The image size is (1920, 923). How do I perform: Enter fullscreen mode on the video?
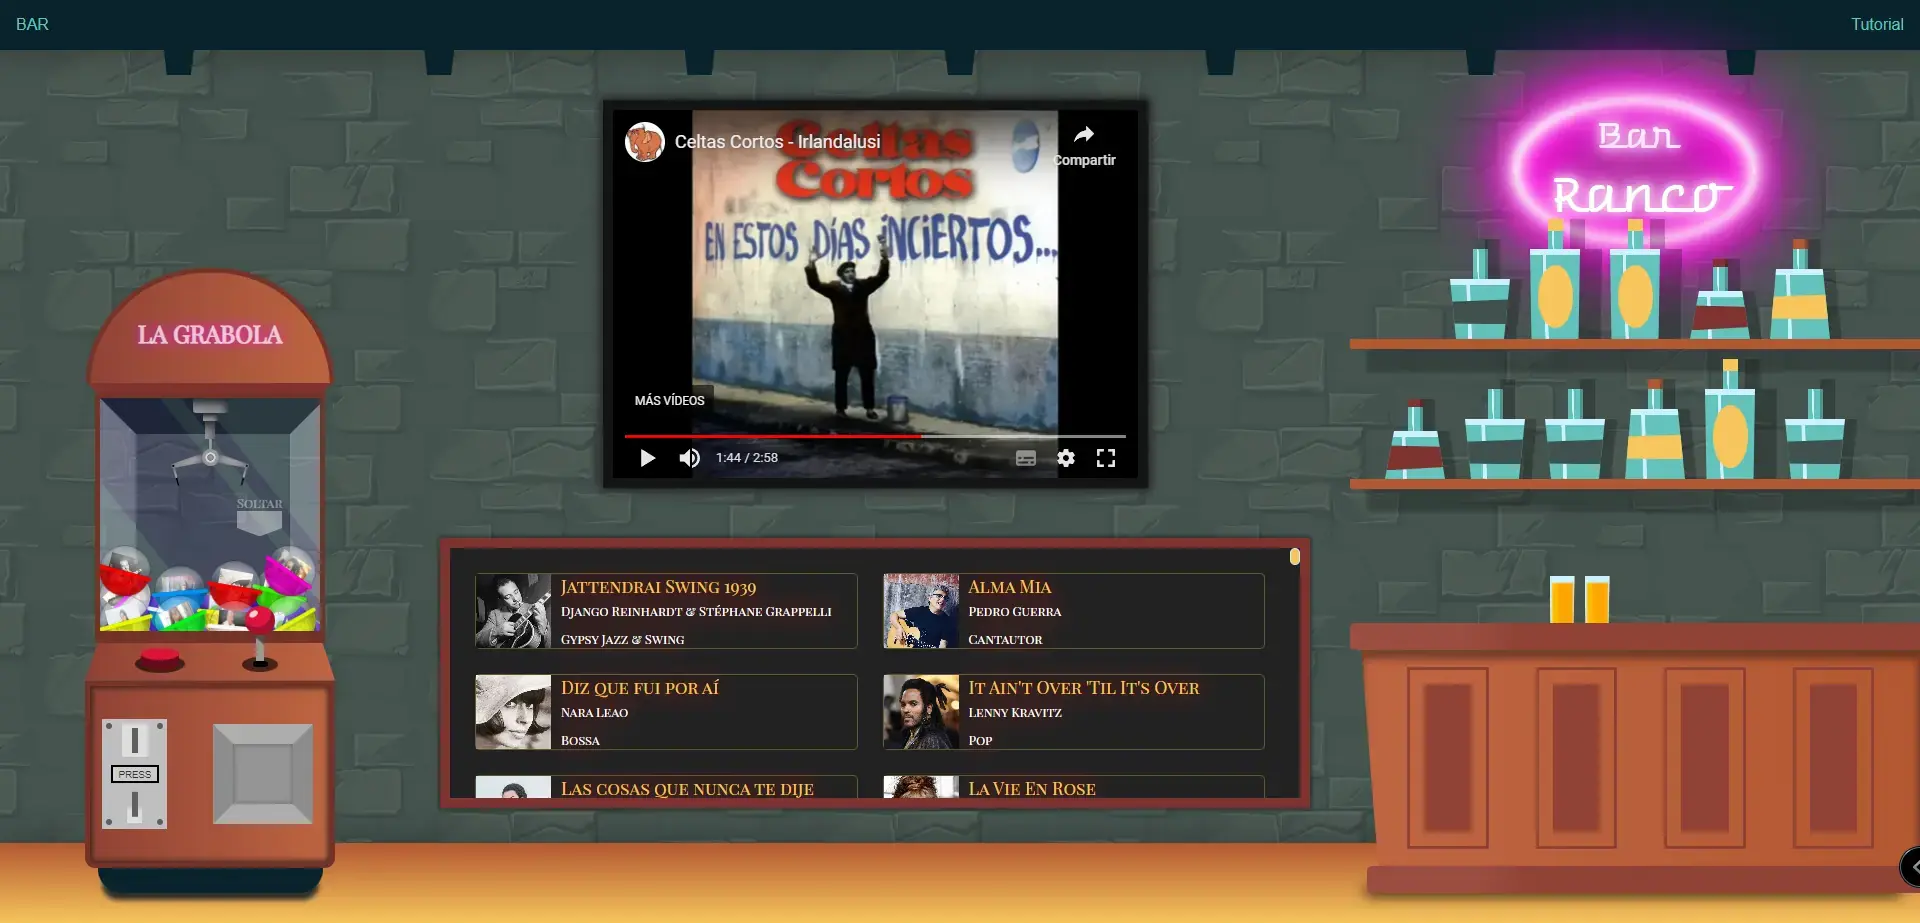[1105, 458]
